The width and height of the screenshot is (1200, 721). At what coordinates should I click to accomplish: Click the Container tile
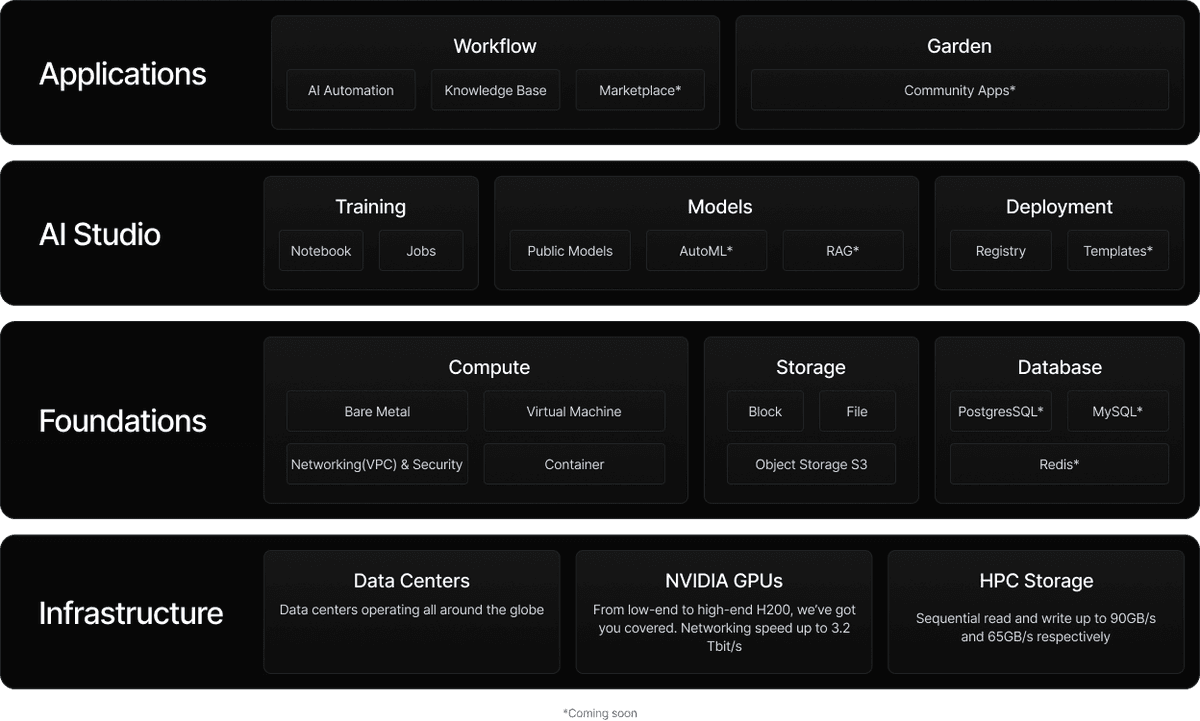coord(574,464)
